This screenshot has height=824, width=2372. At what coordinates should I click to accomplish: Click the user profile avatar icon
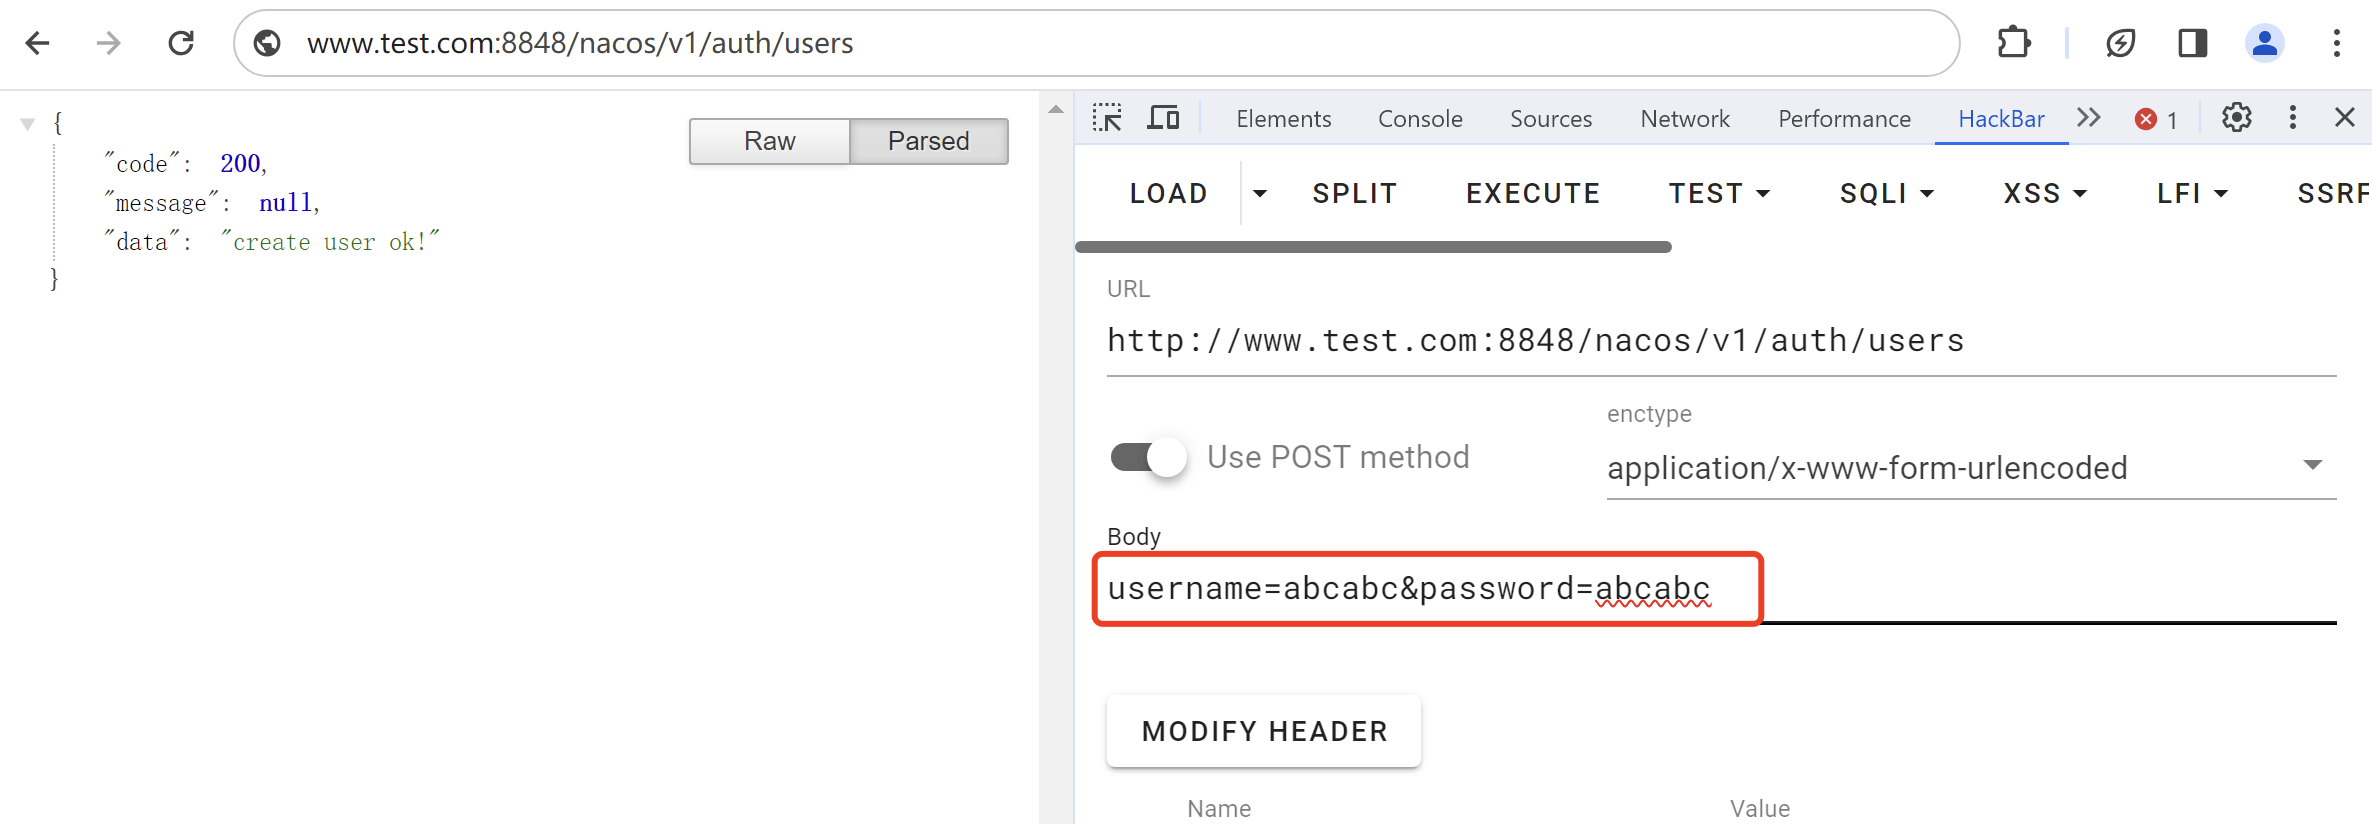(2264, 43)
